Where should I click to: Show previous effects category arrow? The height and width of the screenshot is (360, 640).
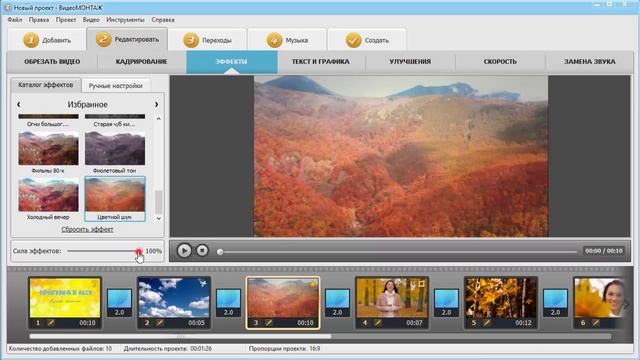point(19,104)
